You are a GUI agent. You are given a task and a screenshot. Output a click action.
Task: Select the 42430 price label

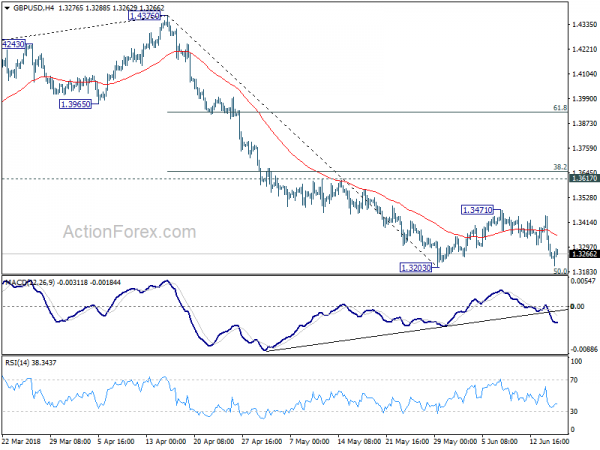point(13,44)
